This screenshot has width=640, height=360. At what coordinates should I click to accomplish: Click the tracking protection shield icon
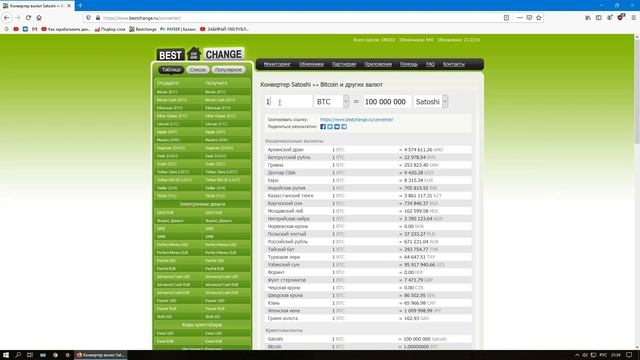pos(88,18)
